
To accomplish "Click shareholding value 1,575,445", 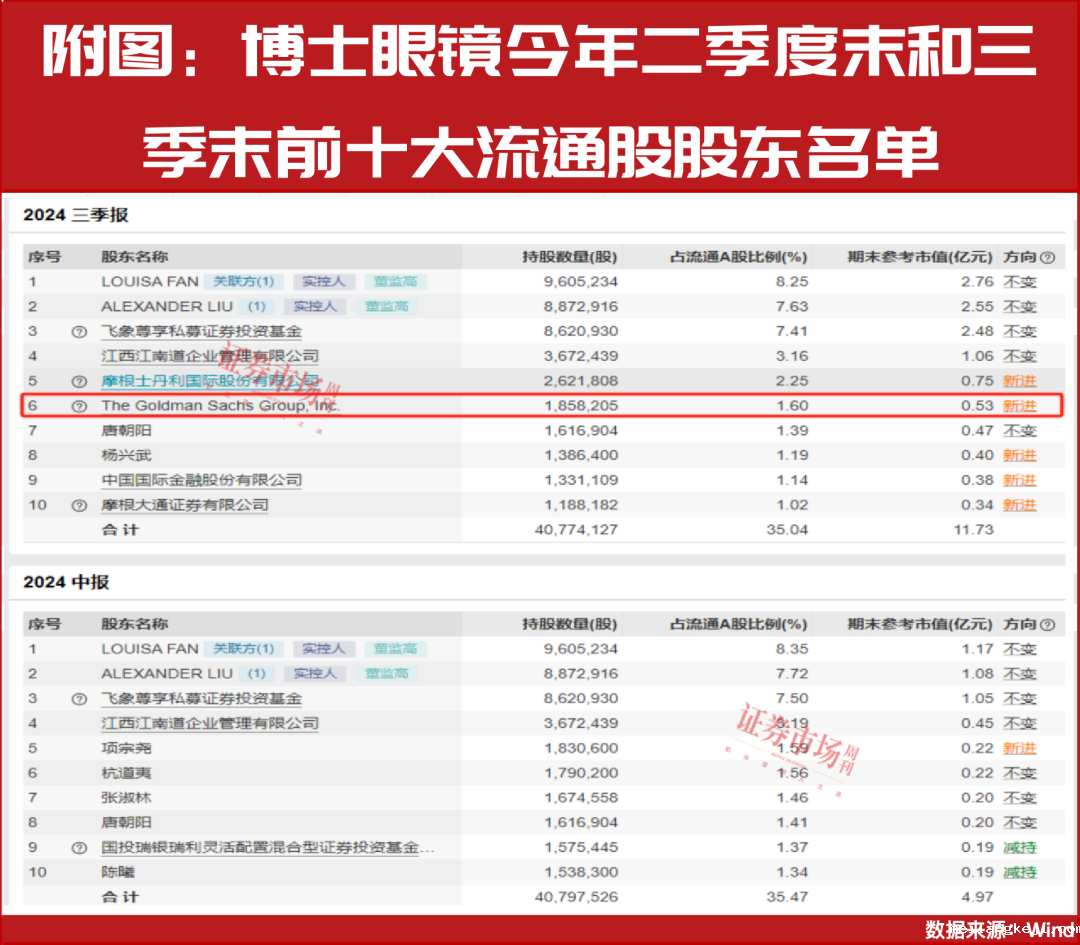I will [581, 847].
